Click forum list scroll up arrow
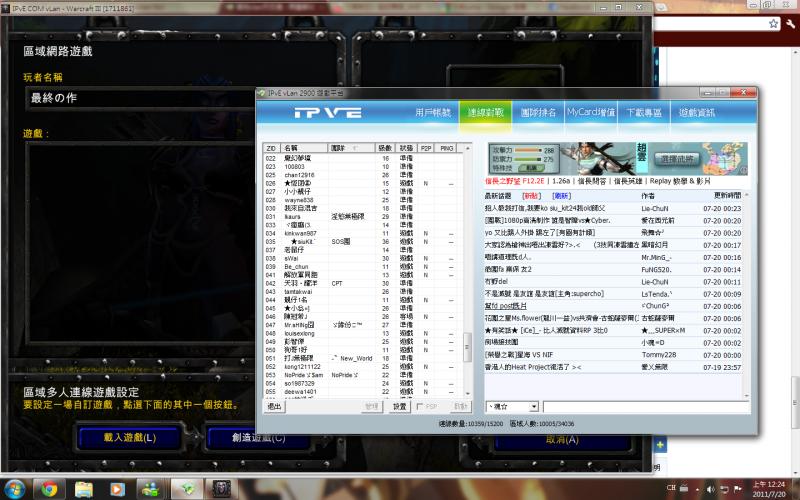 746,195
